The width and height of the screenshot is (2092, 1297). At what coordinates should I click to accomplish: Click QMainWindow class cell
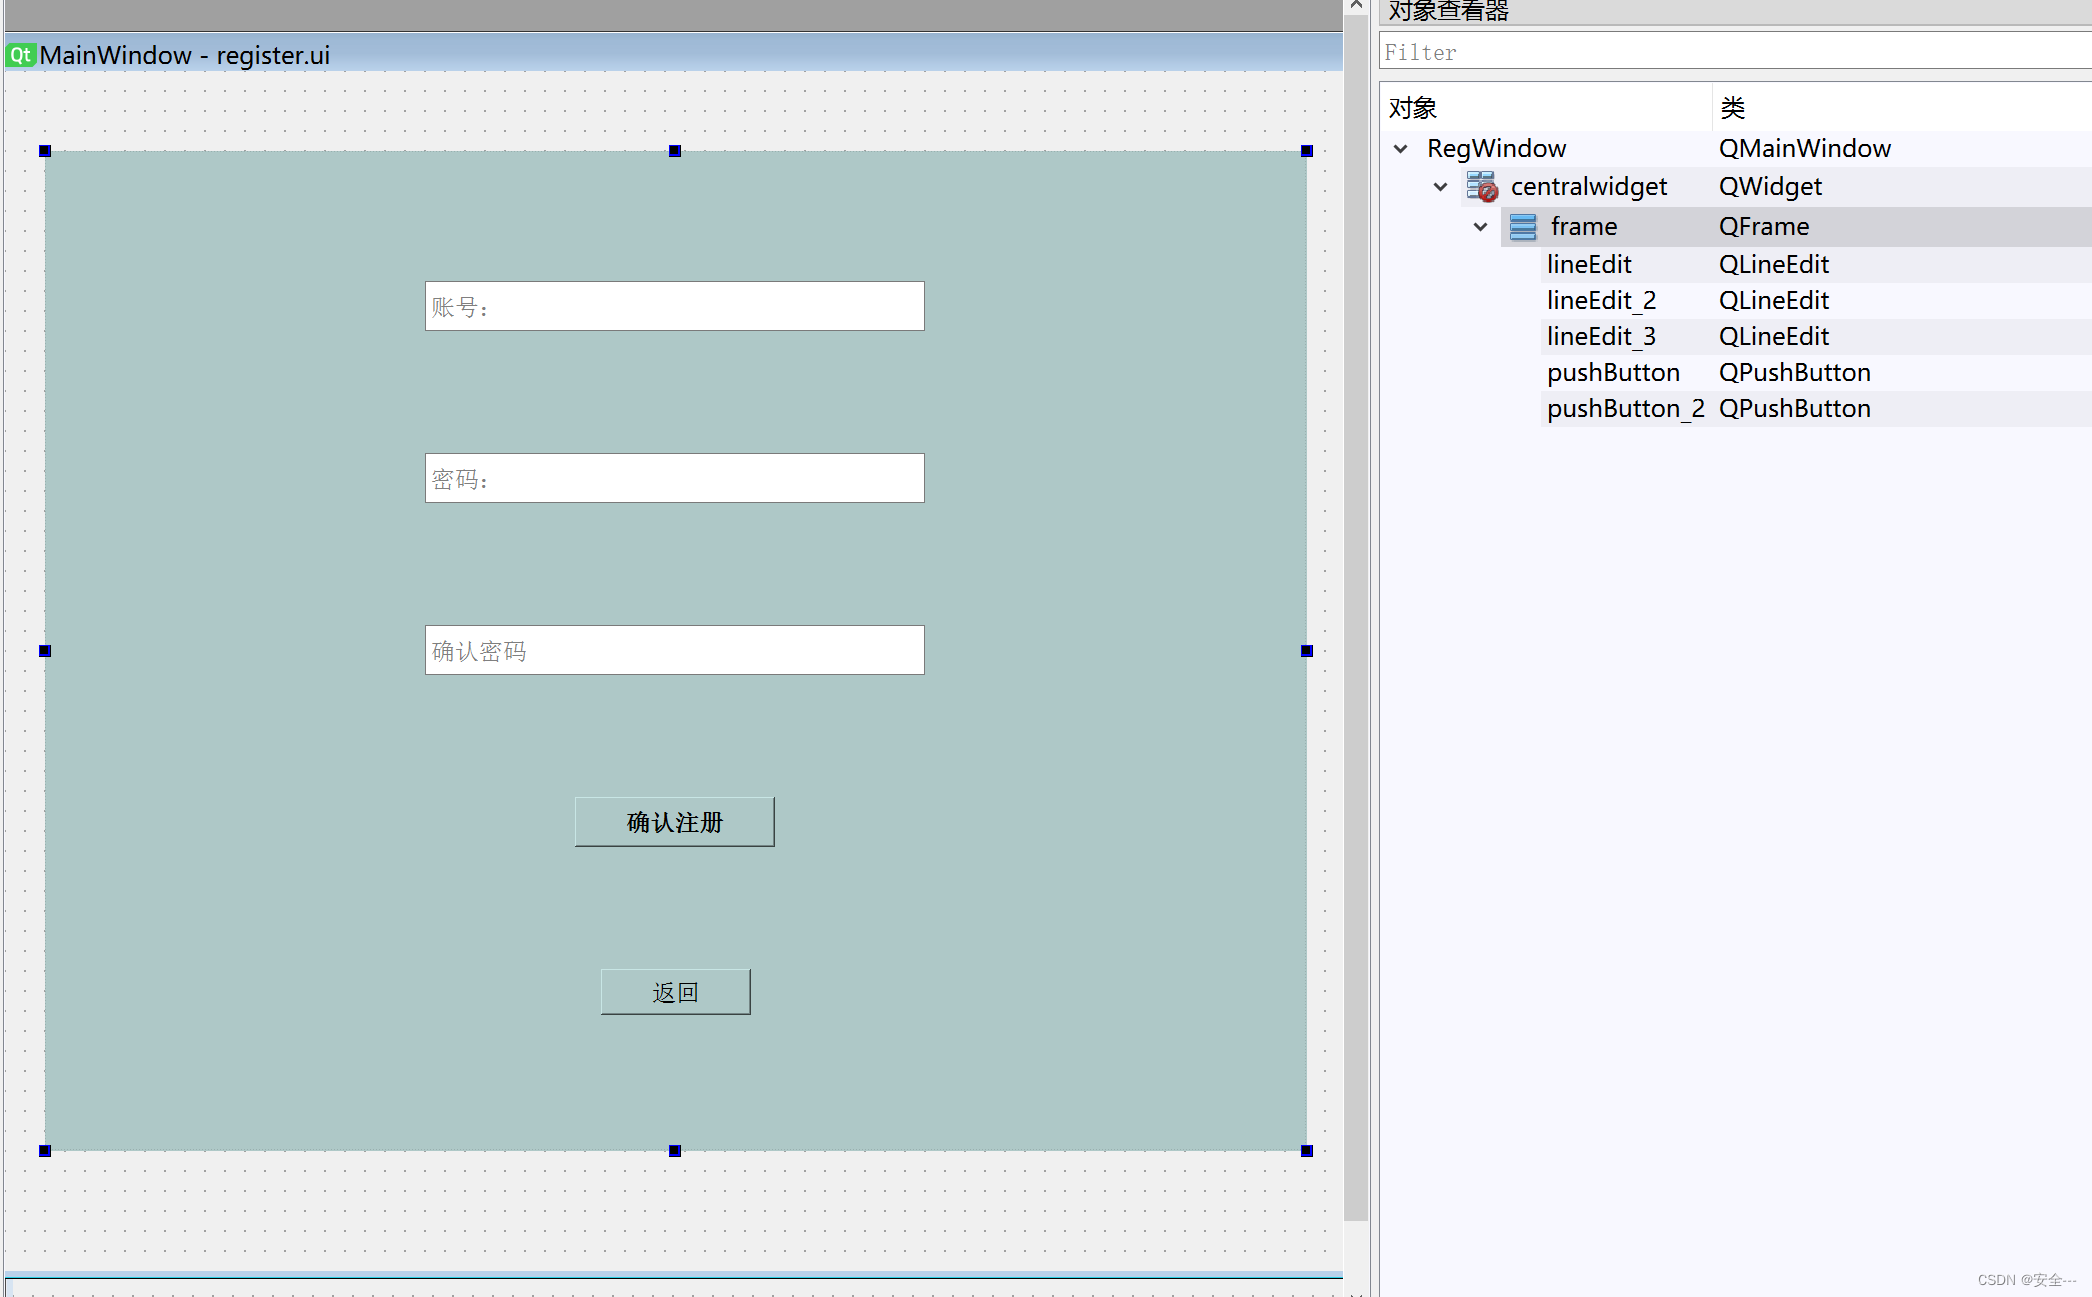pos(1805,149)
